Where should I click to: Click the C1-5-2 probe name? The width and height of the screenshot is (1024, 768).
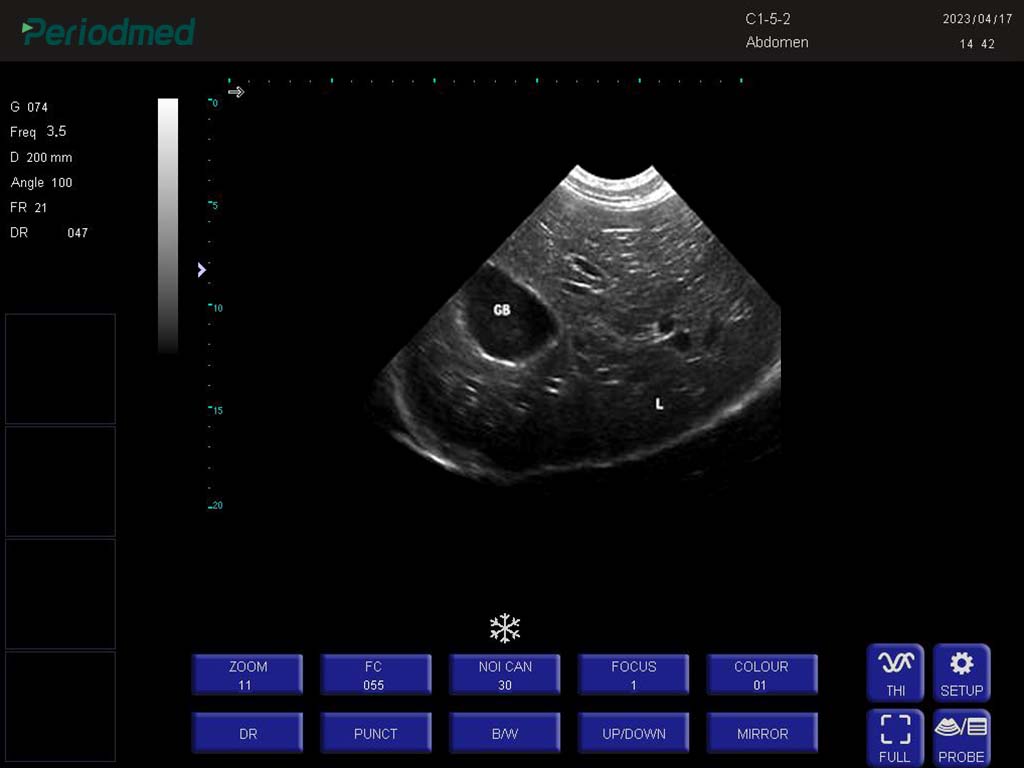coord(768,19)
